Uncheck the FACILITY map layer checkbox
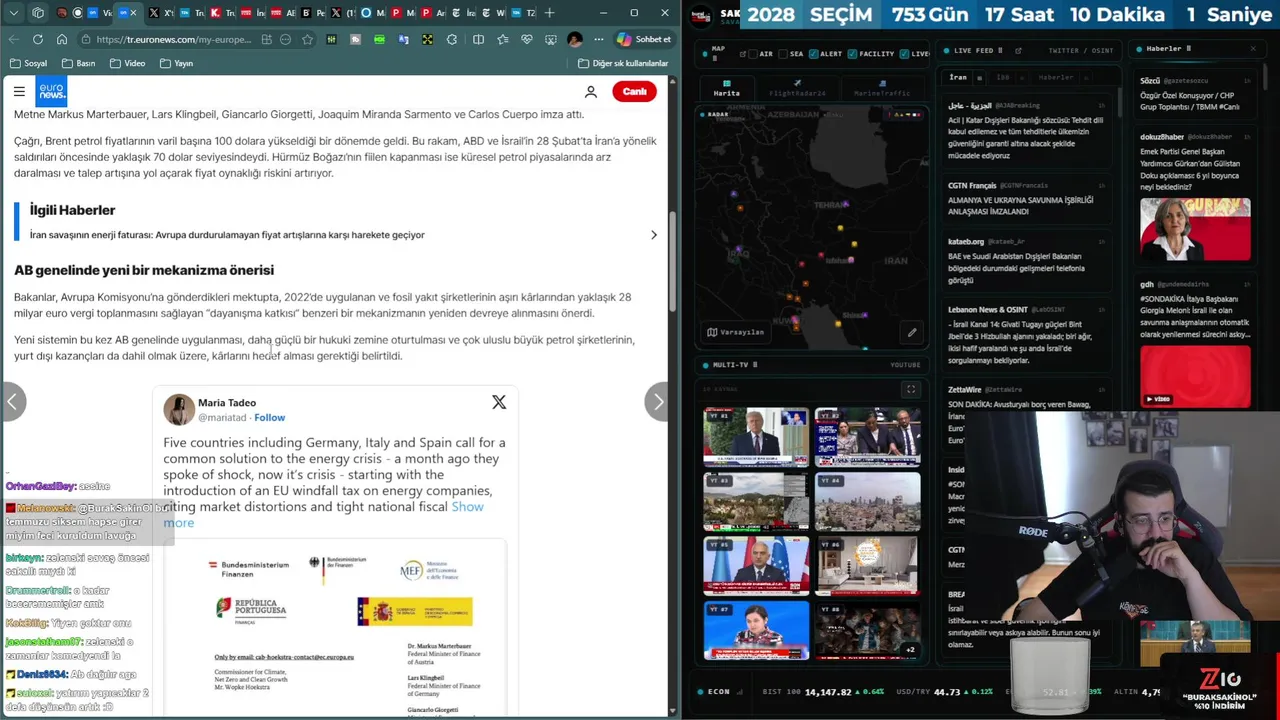Image resolution: width=1280 pixels, height=720 pixels. [852, 54]
